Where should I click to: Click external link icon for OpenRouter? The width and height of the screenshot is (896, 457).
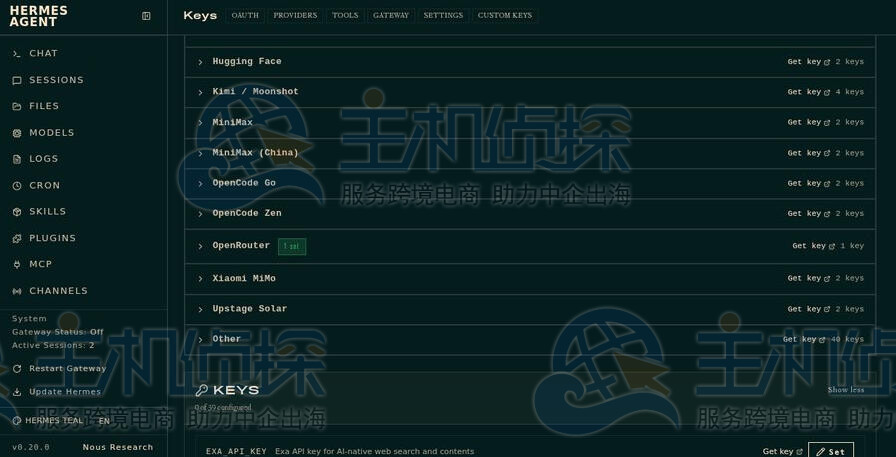tap(831, 247)
